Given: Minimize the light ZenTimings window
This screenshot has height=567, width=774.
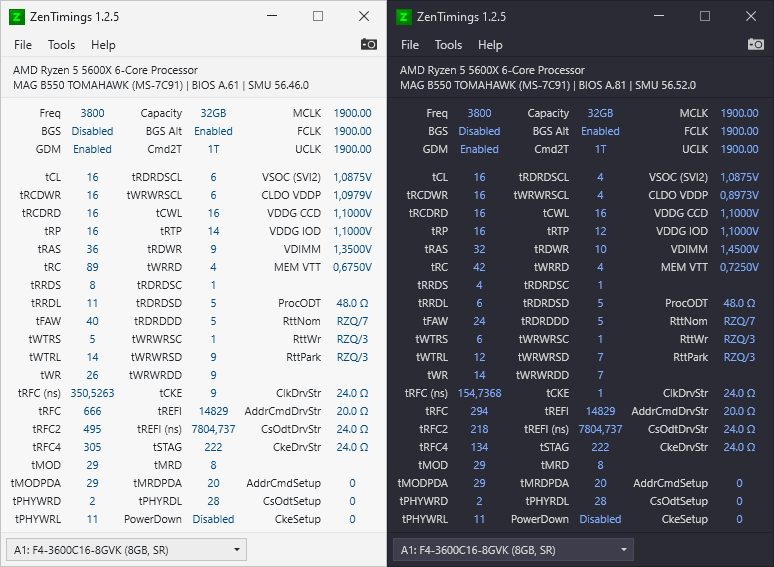Looking at the screenshot, I should tap(272, 16).
